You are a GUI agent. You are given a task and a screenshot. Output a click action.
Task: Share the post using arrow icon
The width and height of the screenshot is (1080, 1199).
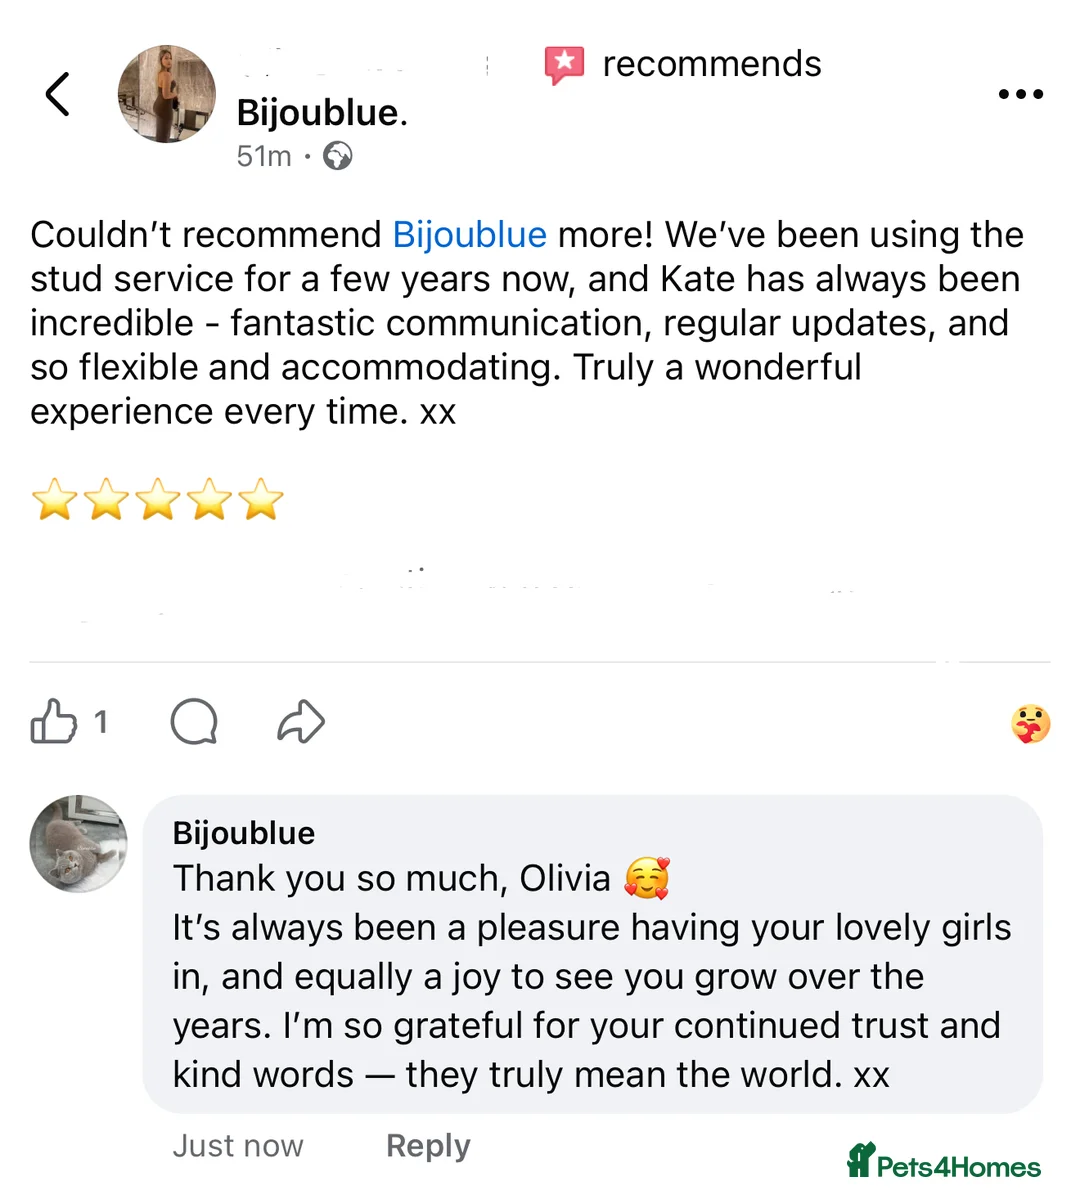[301, 721]
